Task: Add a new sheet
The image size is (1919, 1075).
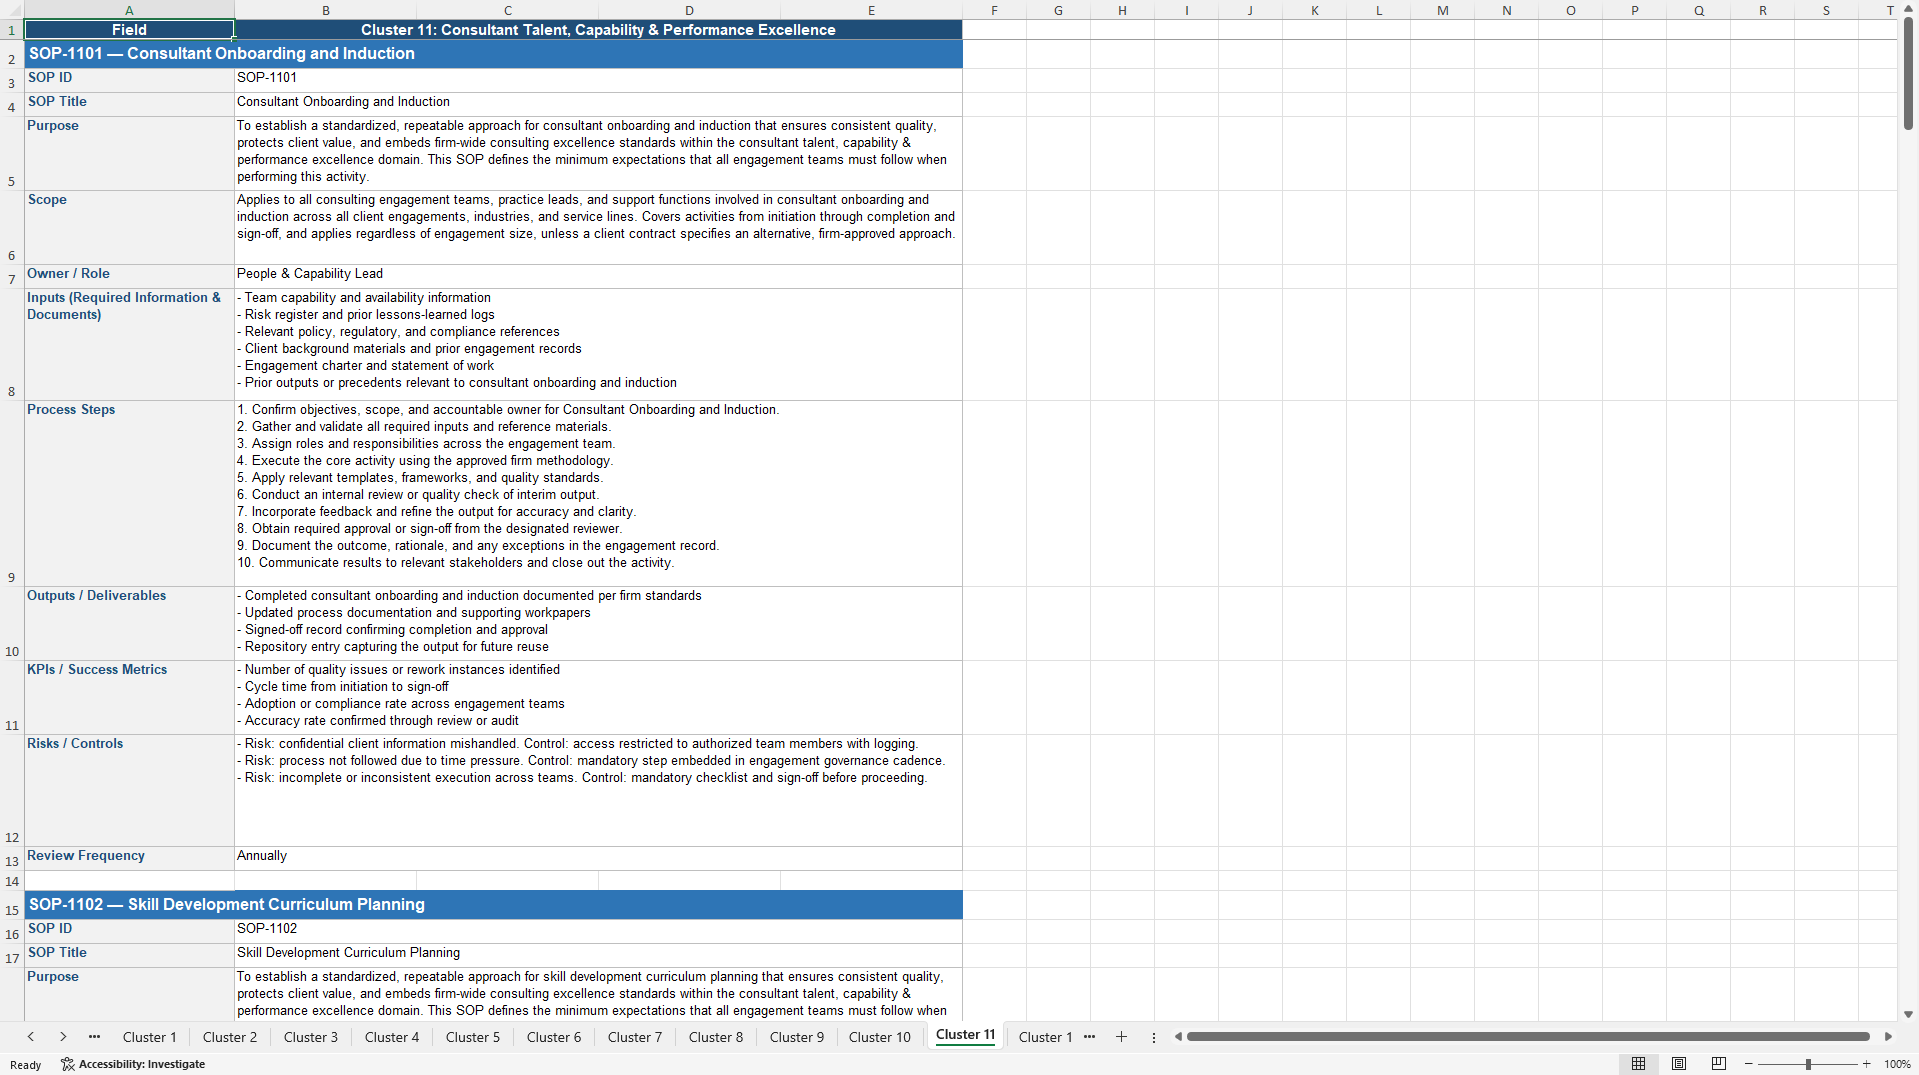Action: click(x=1121, y=1037)
